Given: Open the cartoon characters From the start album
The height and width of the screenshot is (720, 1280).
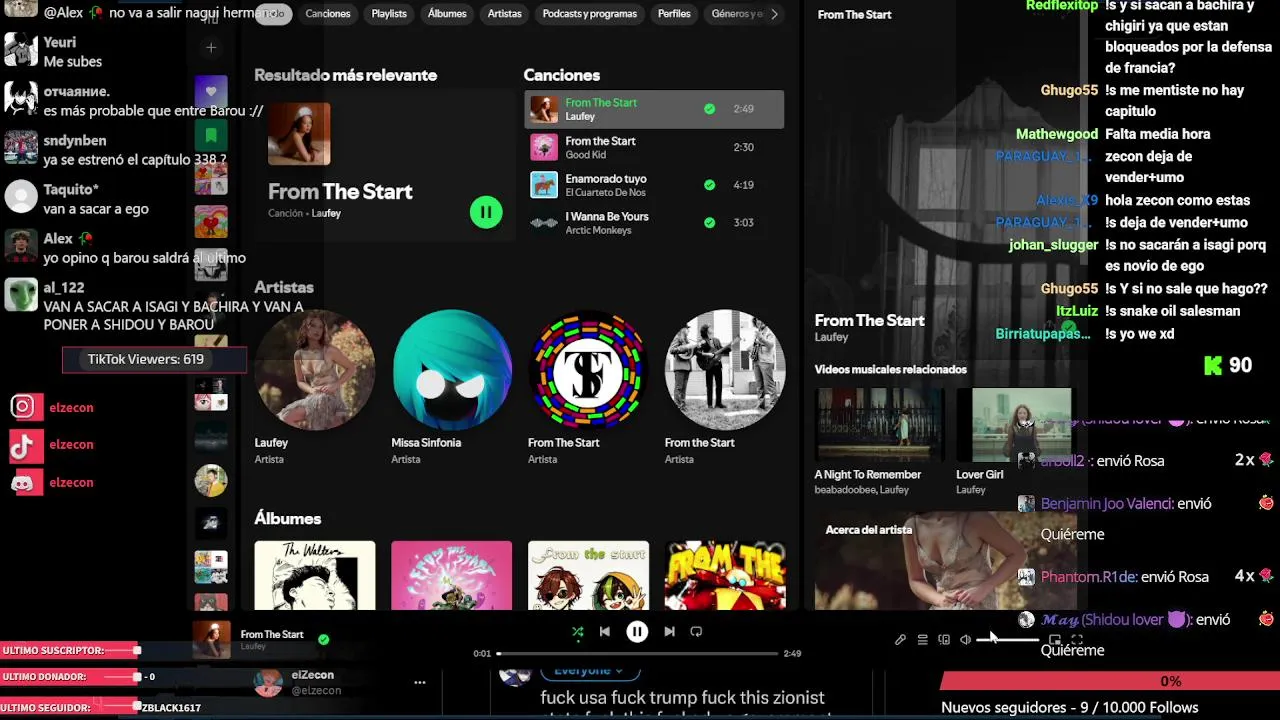Looking at the screenshot, I should (x=588, y=575).
